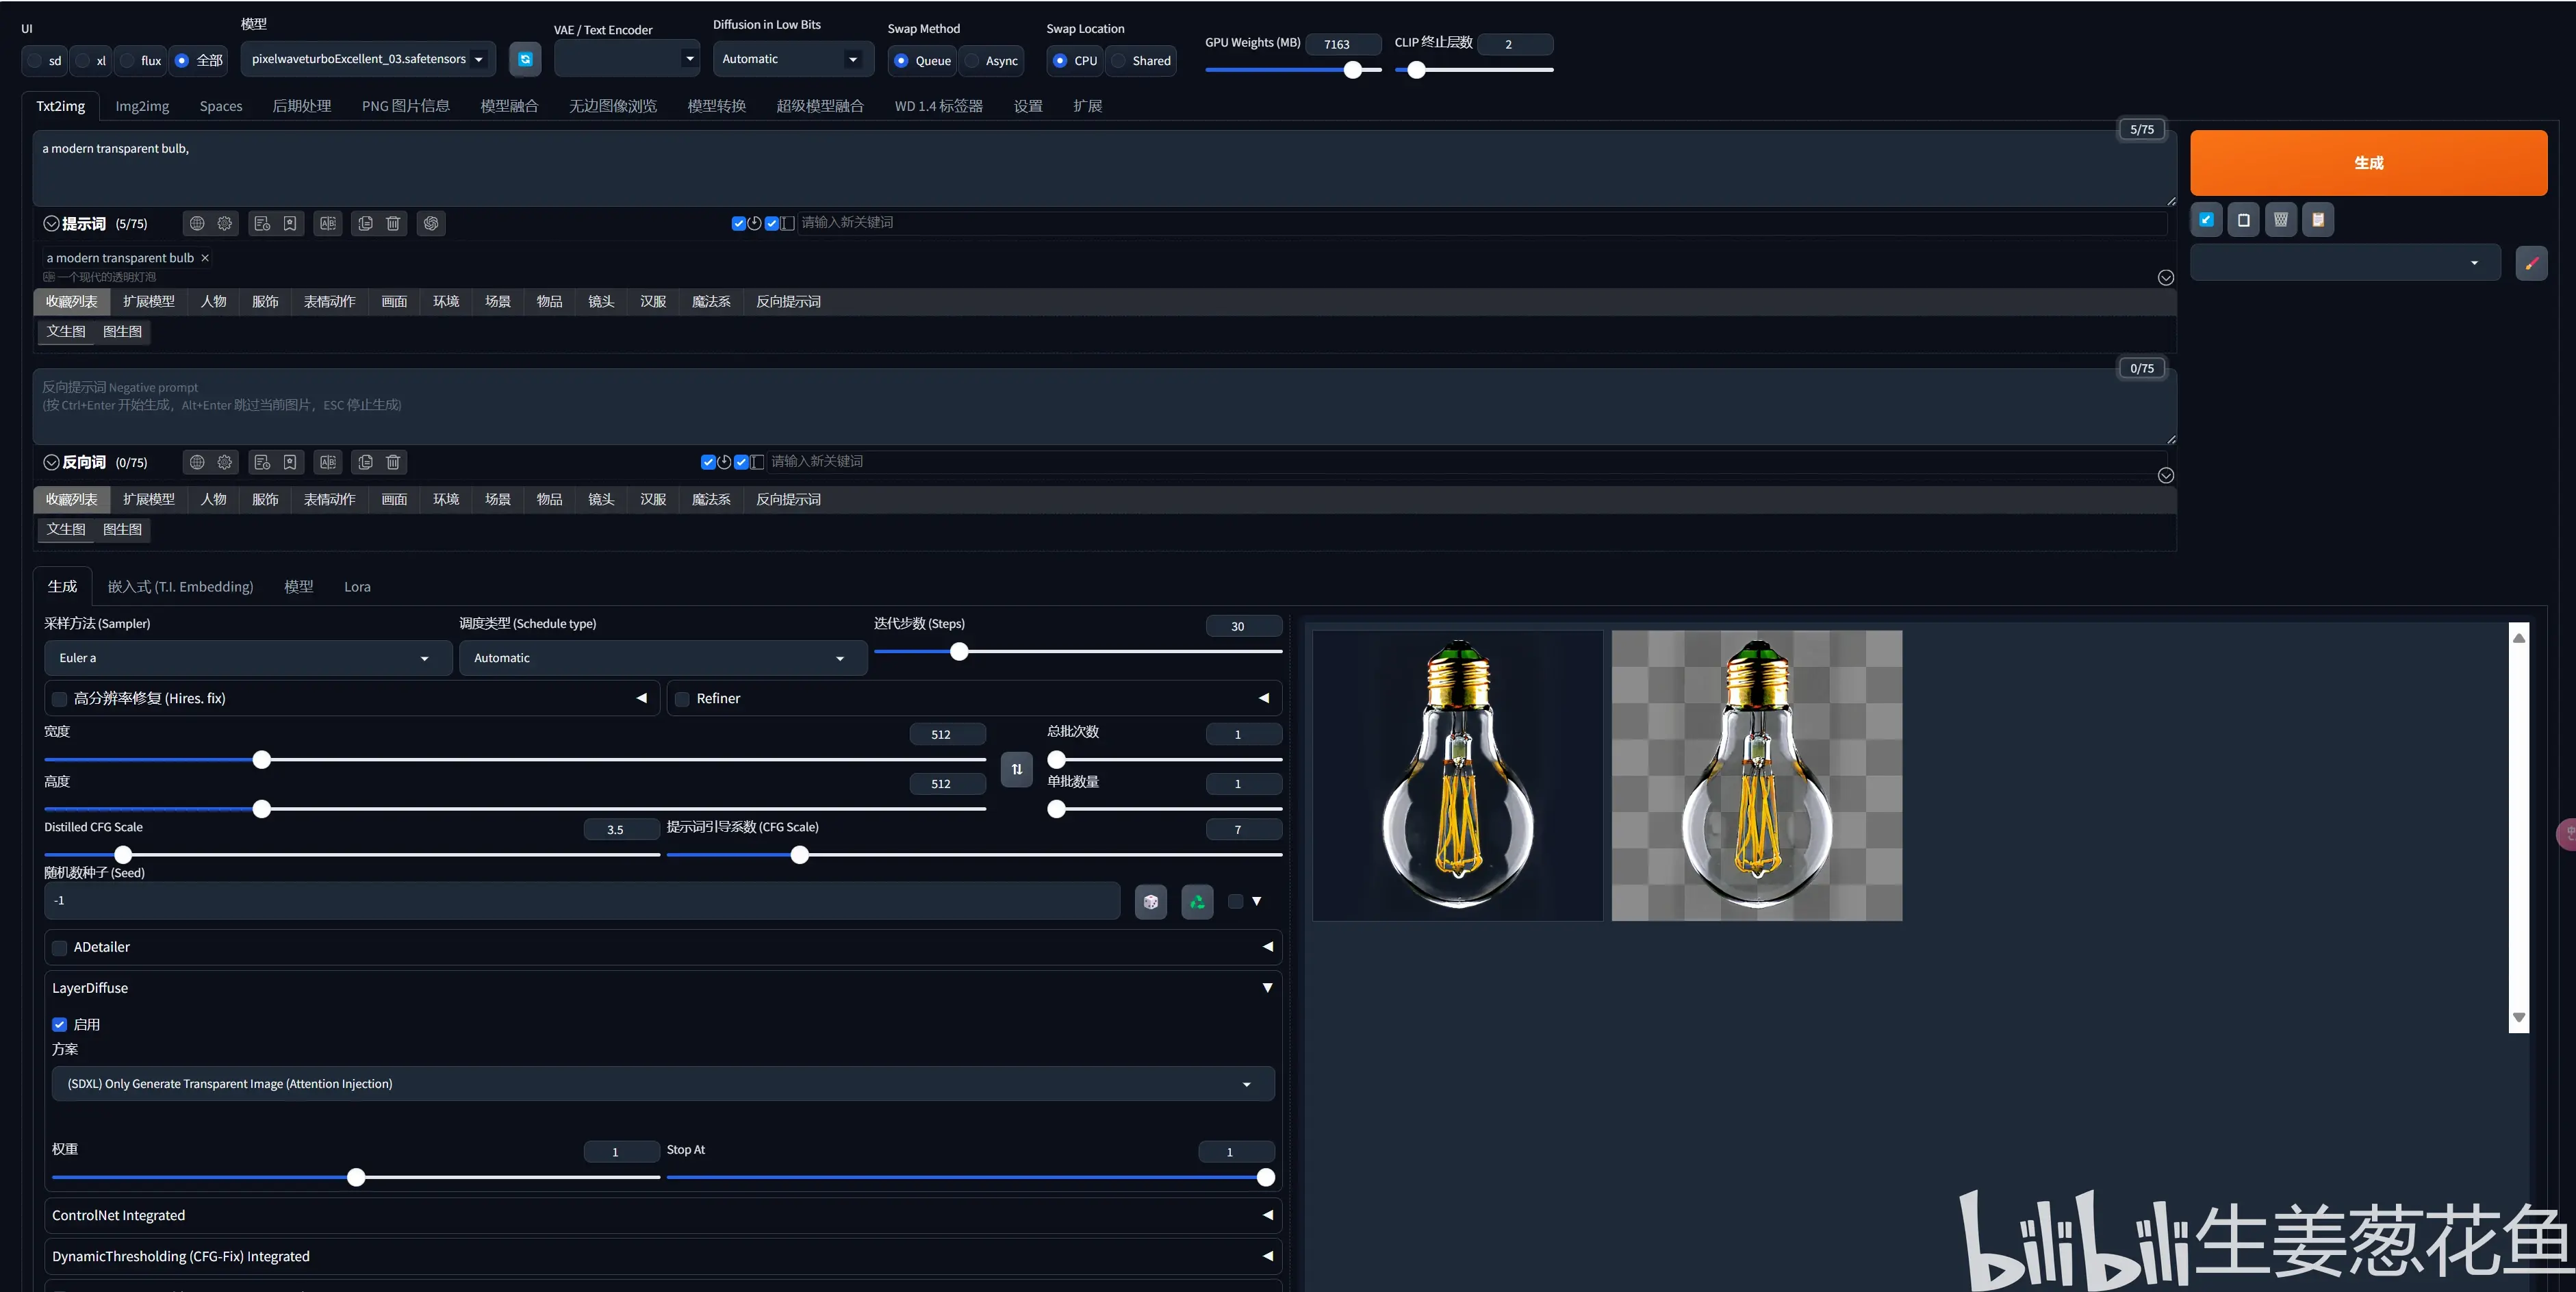
Task: Click the ChatGPT icon in prompt toolbar
Action: pyautogui.click(x=431, y=224)
